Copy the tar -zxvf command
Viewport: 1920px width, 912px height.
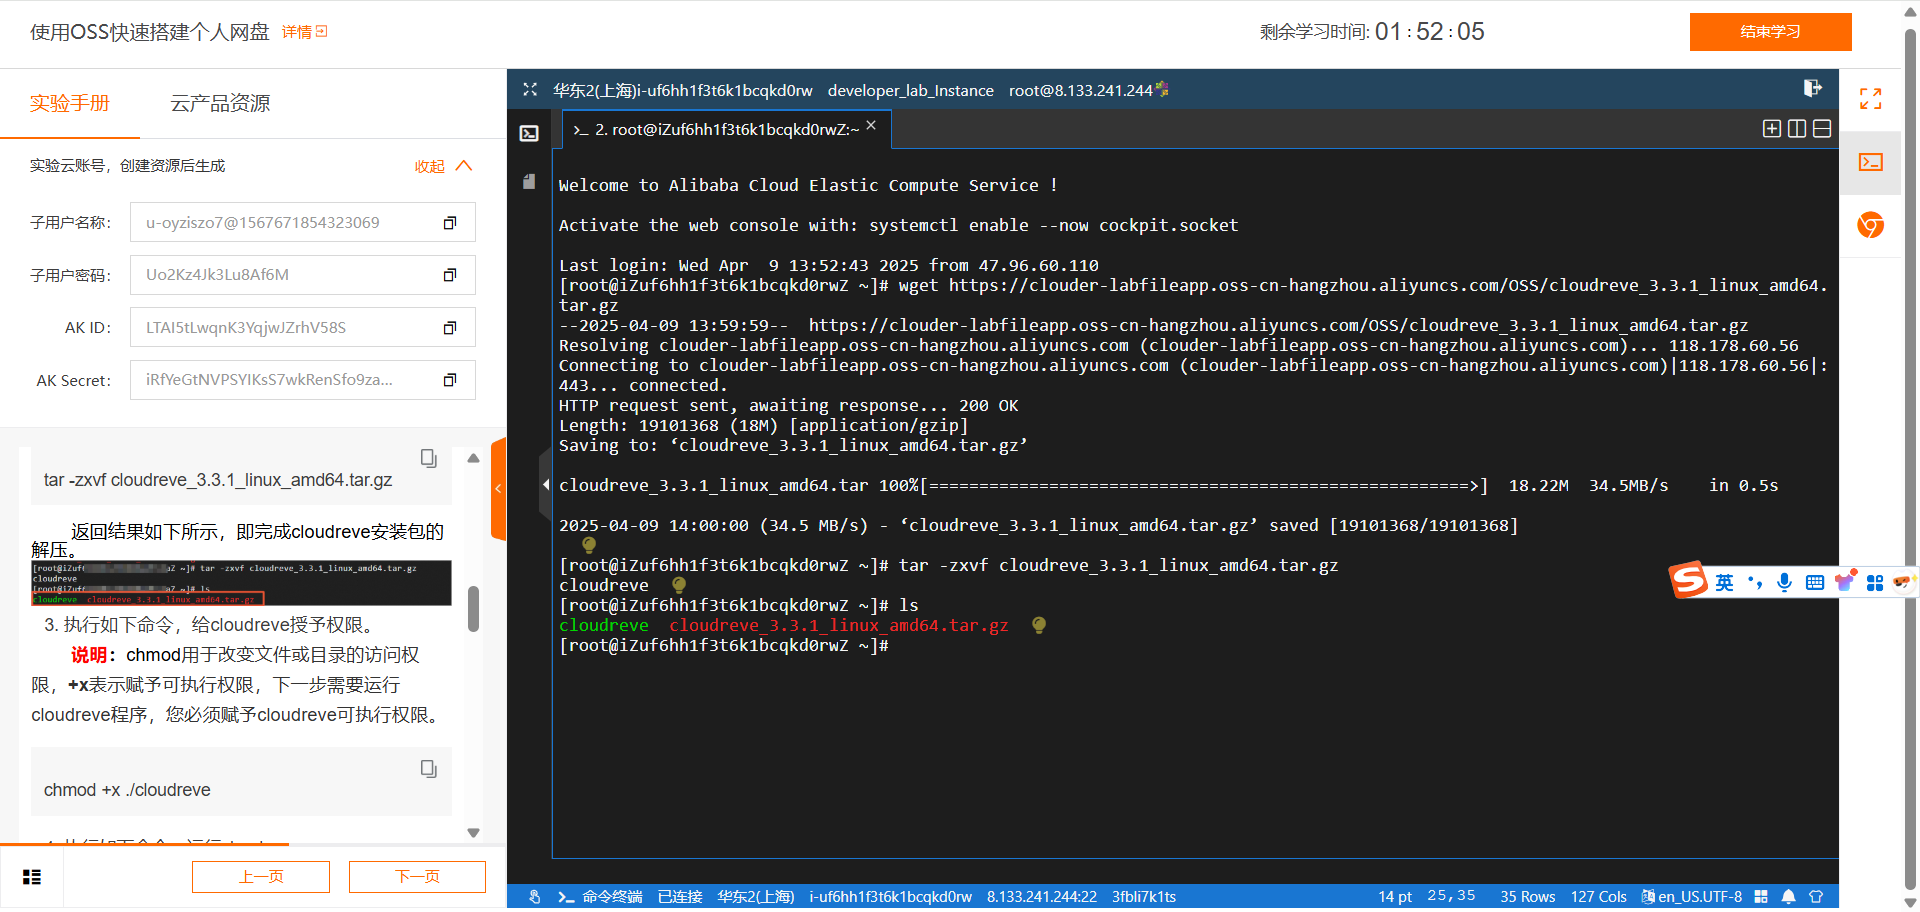point(428,458)
